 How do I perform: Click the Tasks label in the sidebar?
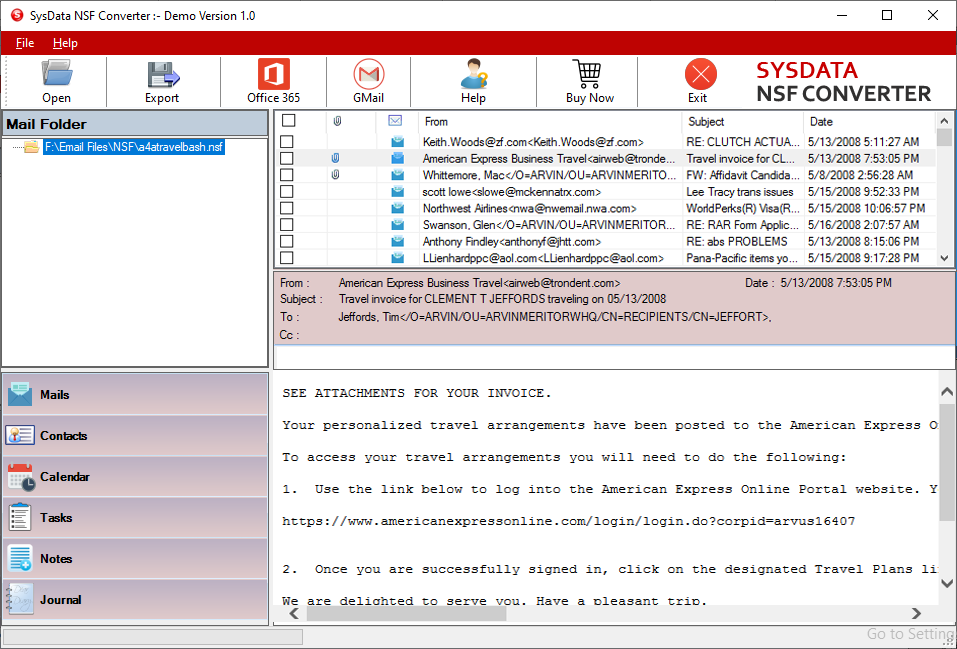(56, 518)
